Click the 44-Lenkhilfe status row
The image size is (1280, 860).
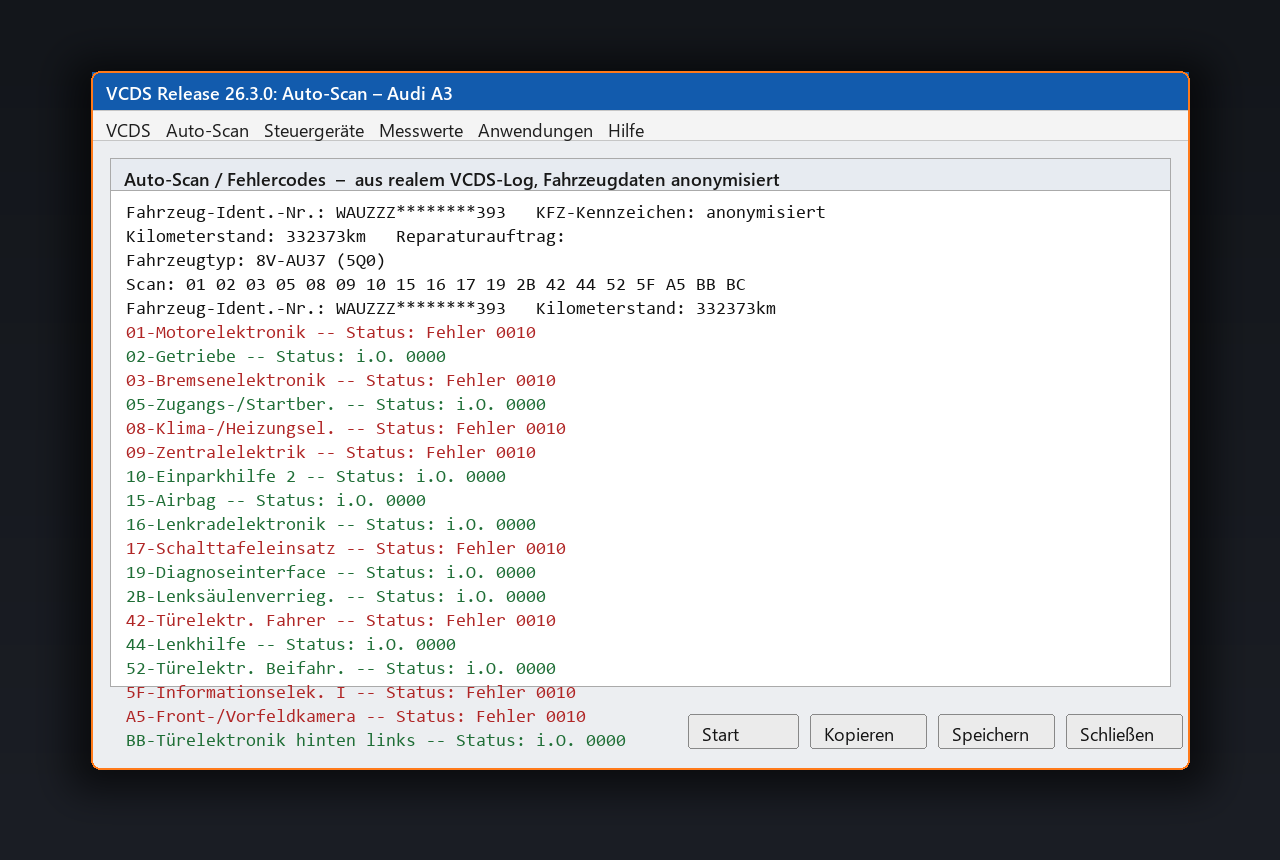coord(291,644)
